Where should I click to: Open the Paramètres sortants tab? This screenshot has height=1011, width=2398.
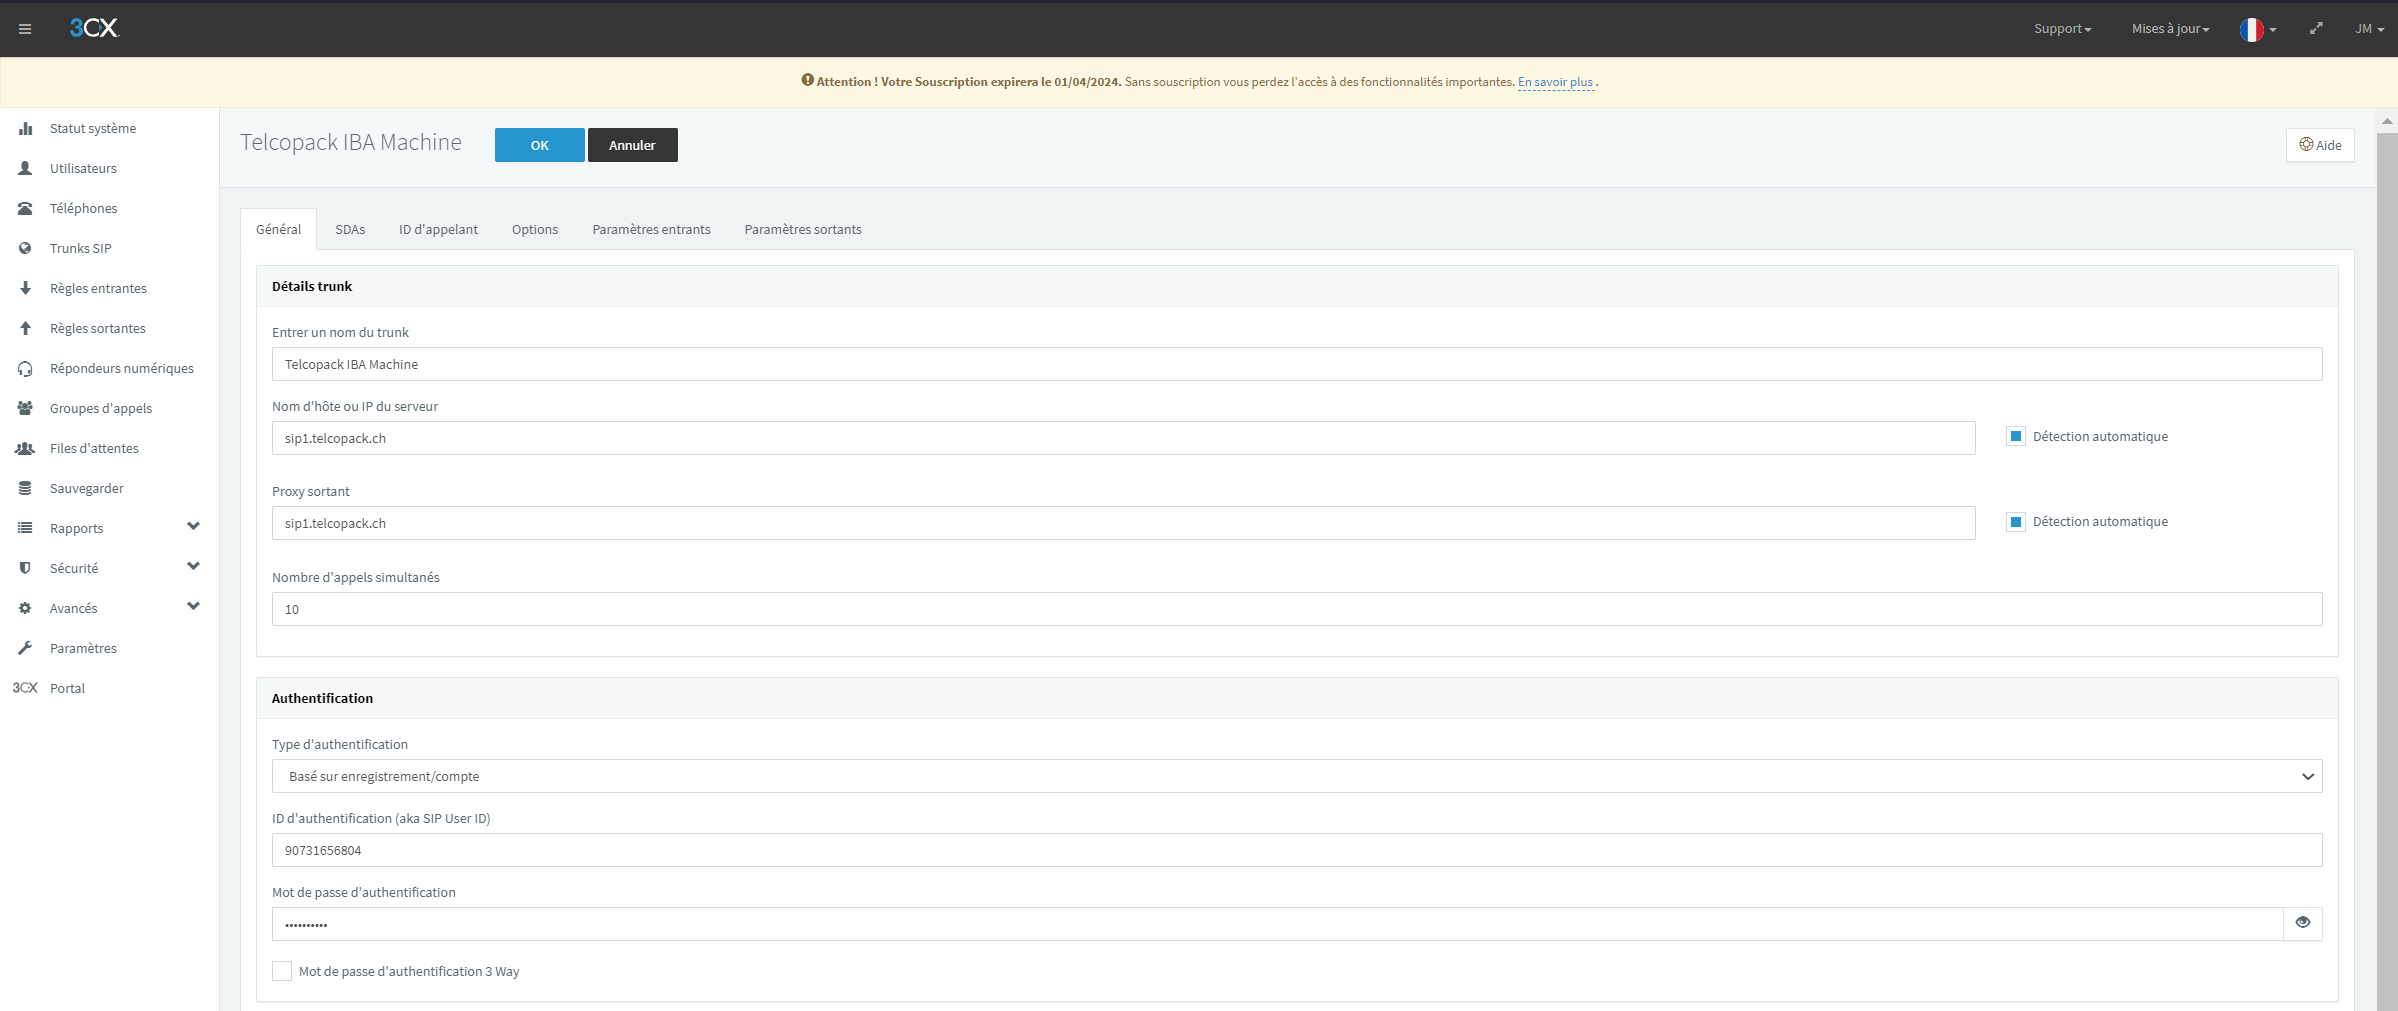click(x=803, y=229)
